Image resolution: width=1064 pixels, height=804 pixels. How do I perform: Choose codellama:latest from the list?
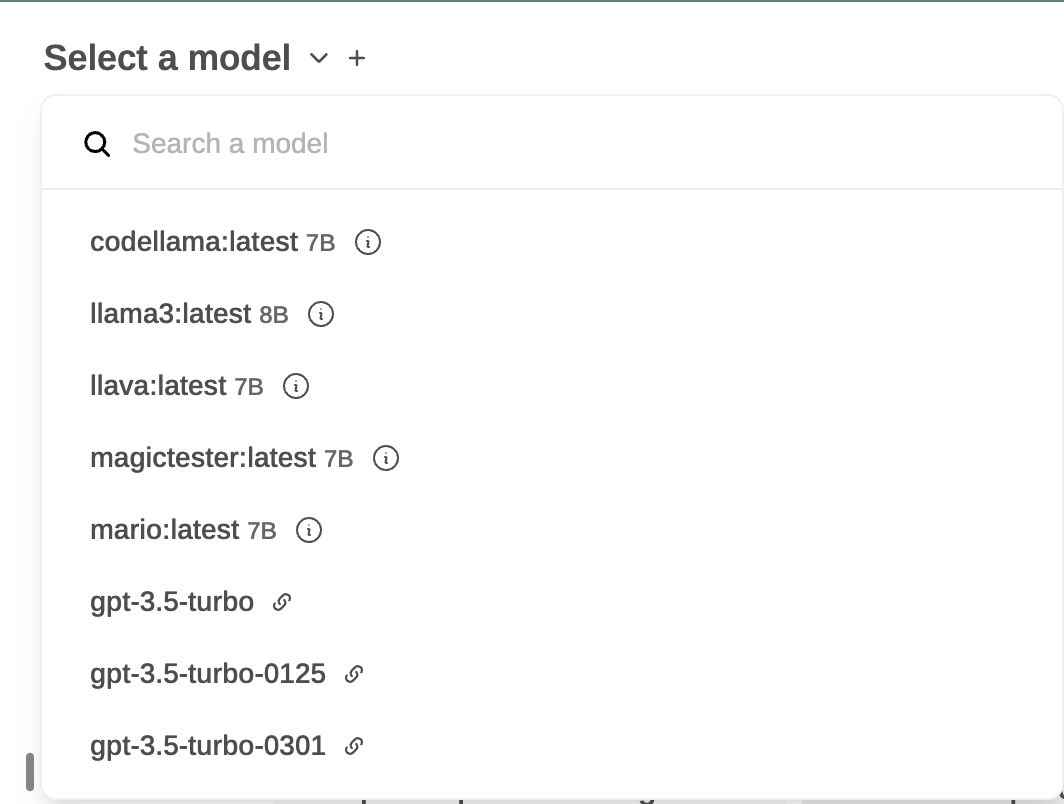tap(552, 242)
